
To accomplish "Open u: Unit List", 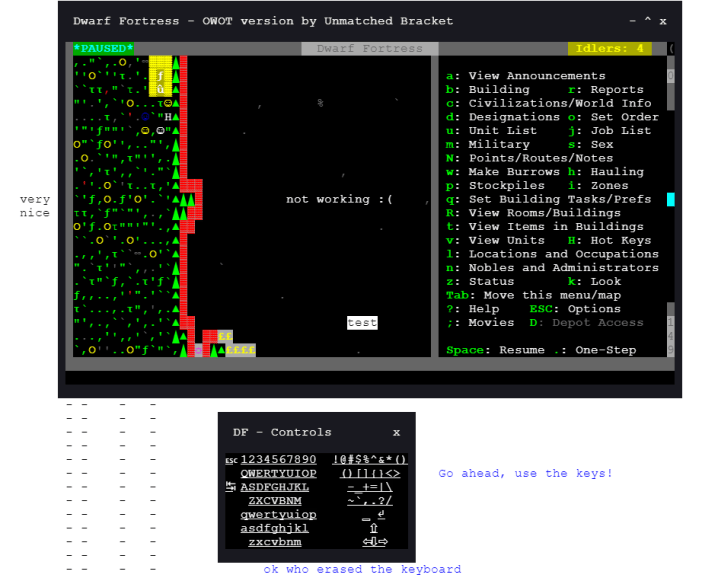I will point(491,131).
